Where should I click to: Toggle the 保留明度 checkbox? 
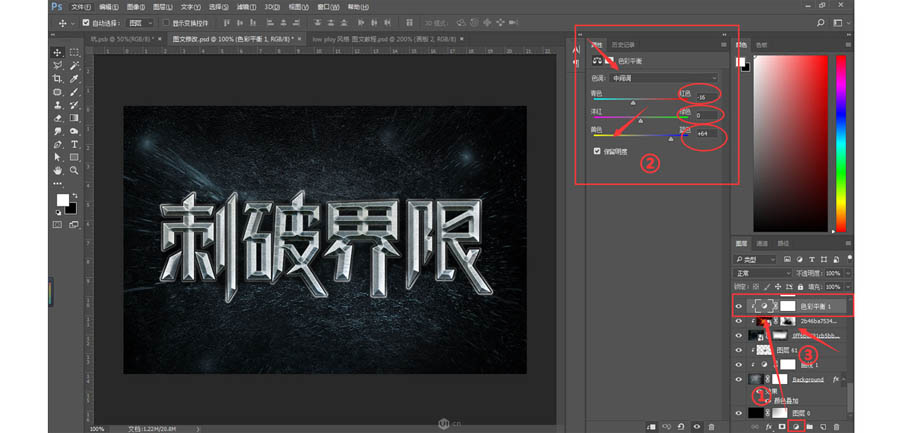click(597, 151)
